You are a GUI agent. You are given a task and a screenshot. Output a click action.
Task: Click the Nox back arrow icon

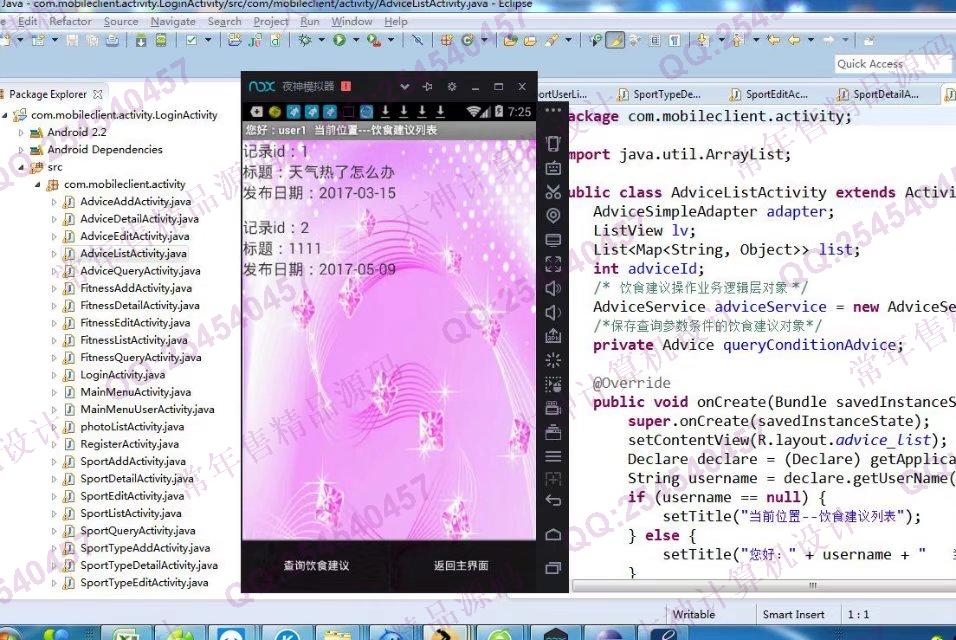553,501
